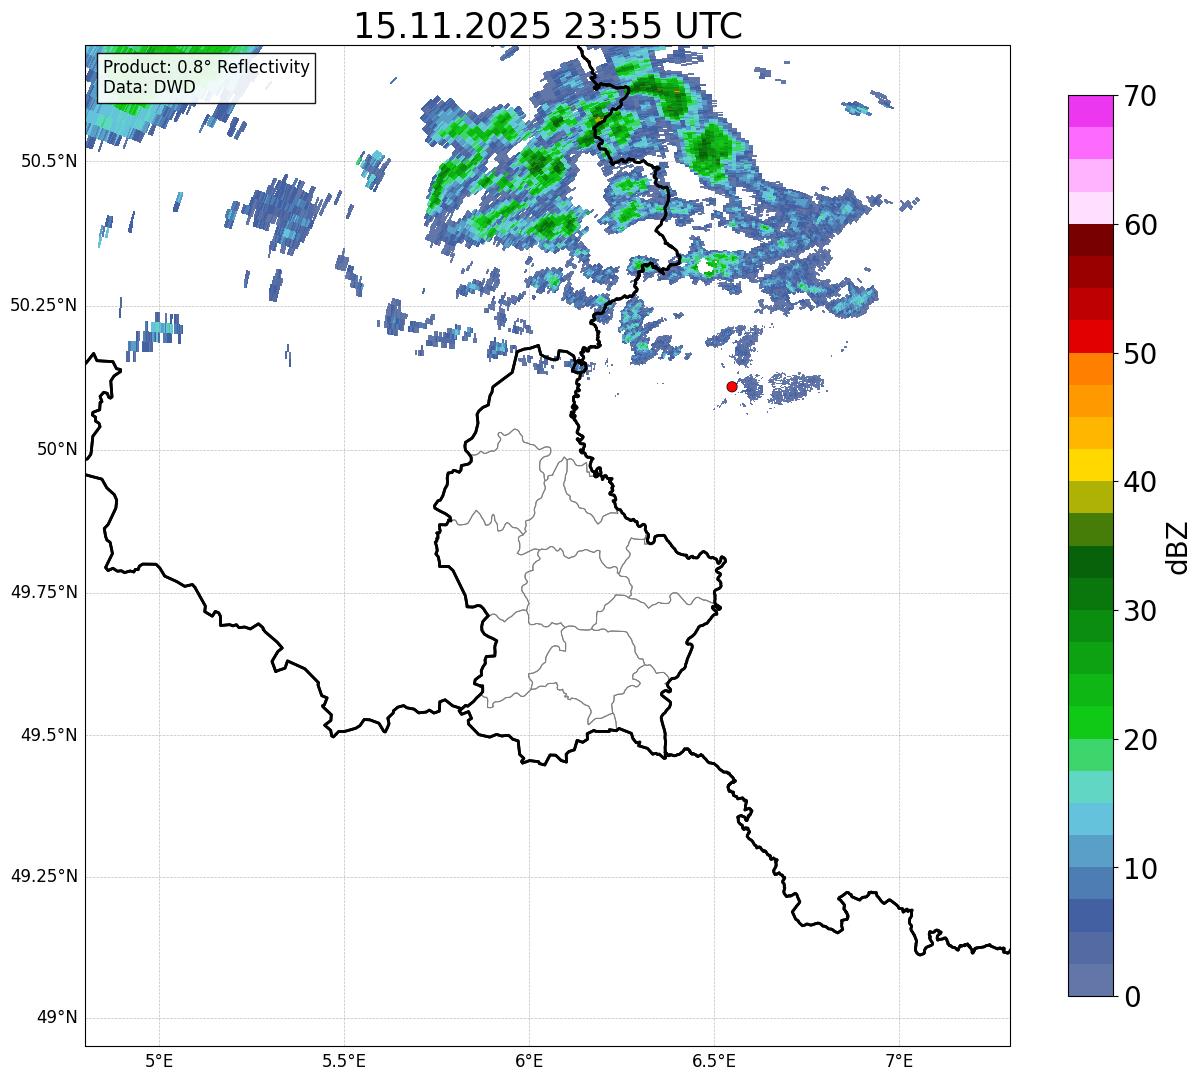The height and width of the screenshot is (1081, 1202).
Task: Click the red station marker dot
Action: [x=732, y=386]
